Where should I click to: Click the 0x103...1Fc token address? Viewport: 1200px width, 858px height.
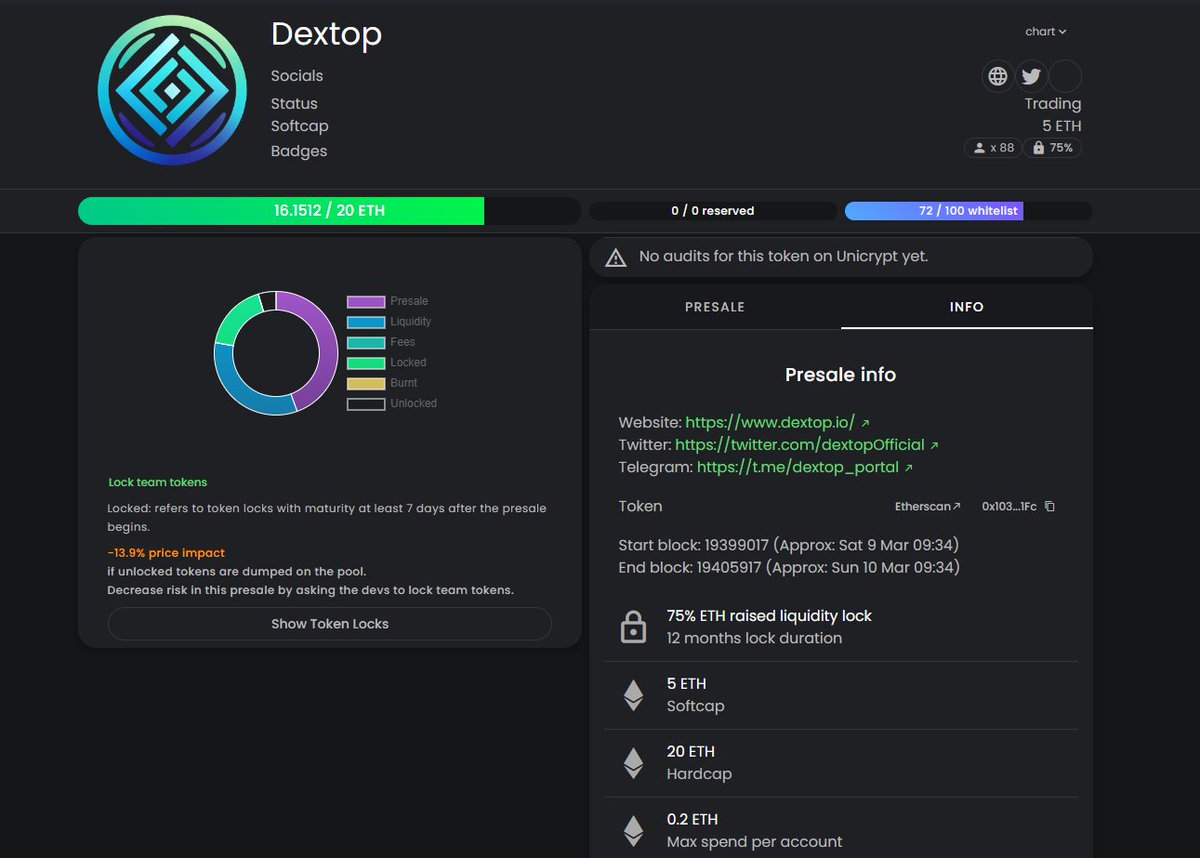pyautogui.click(x=1010, y=507)
